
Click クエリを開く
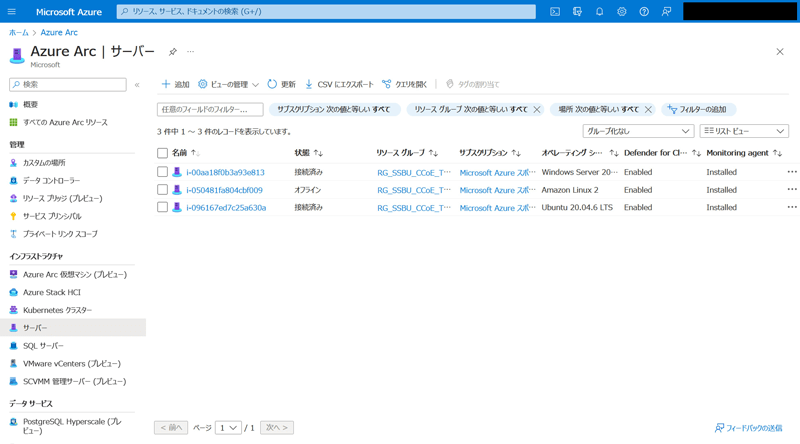[x=405, y=84]
